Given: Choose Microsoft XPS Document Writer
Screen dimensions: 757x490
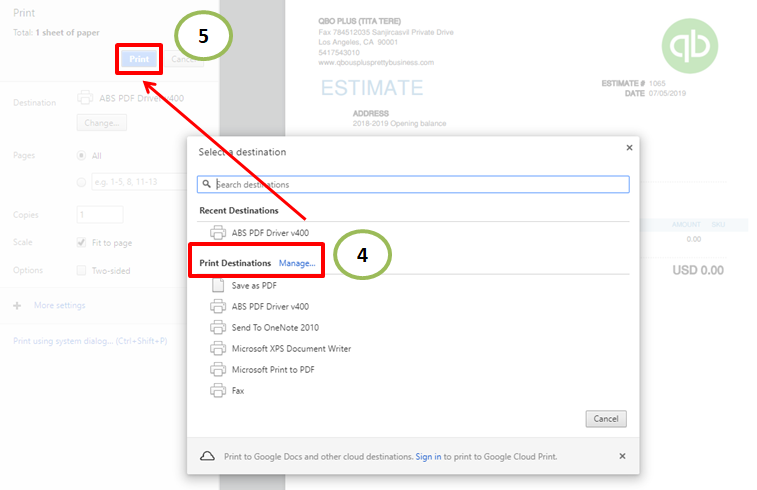Looking at the screenshot, I should (x=291, y=349).
